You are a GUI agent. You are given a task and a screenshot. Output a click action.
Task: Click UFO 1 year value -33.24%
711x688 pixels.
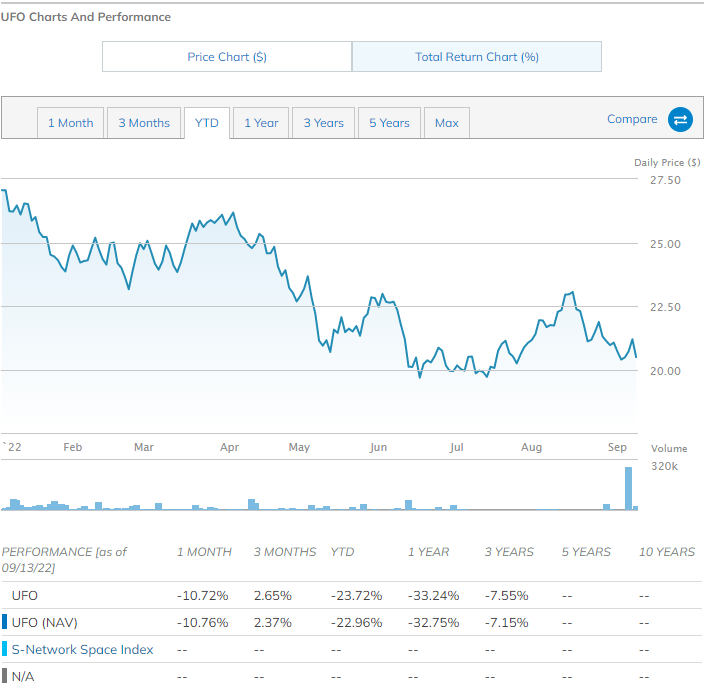click(433, 595)
